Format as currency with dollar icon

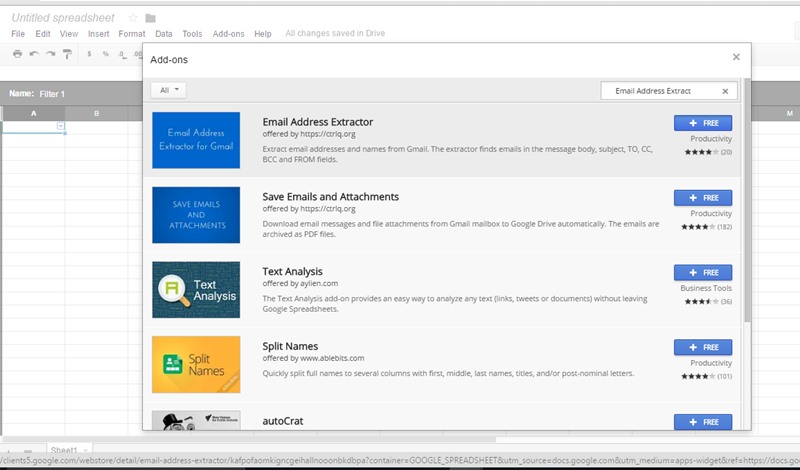89,54
